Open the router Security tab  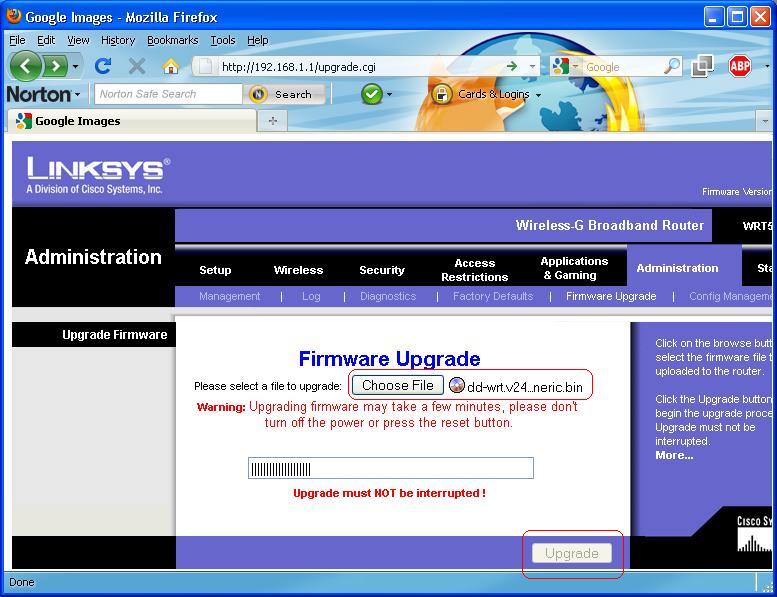point(382,270)
